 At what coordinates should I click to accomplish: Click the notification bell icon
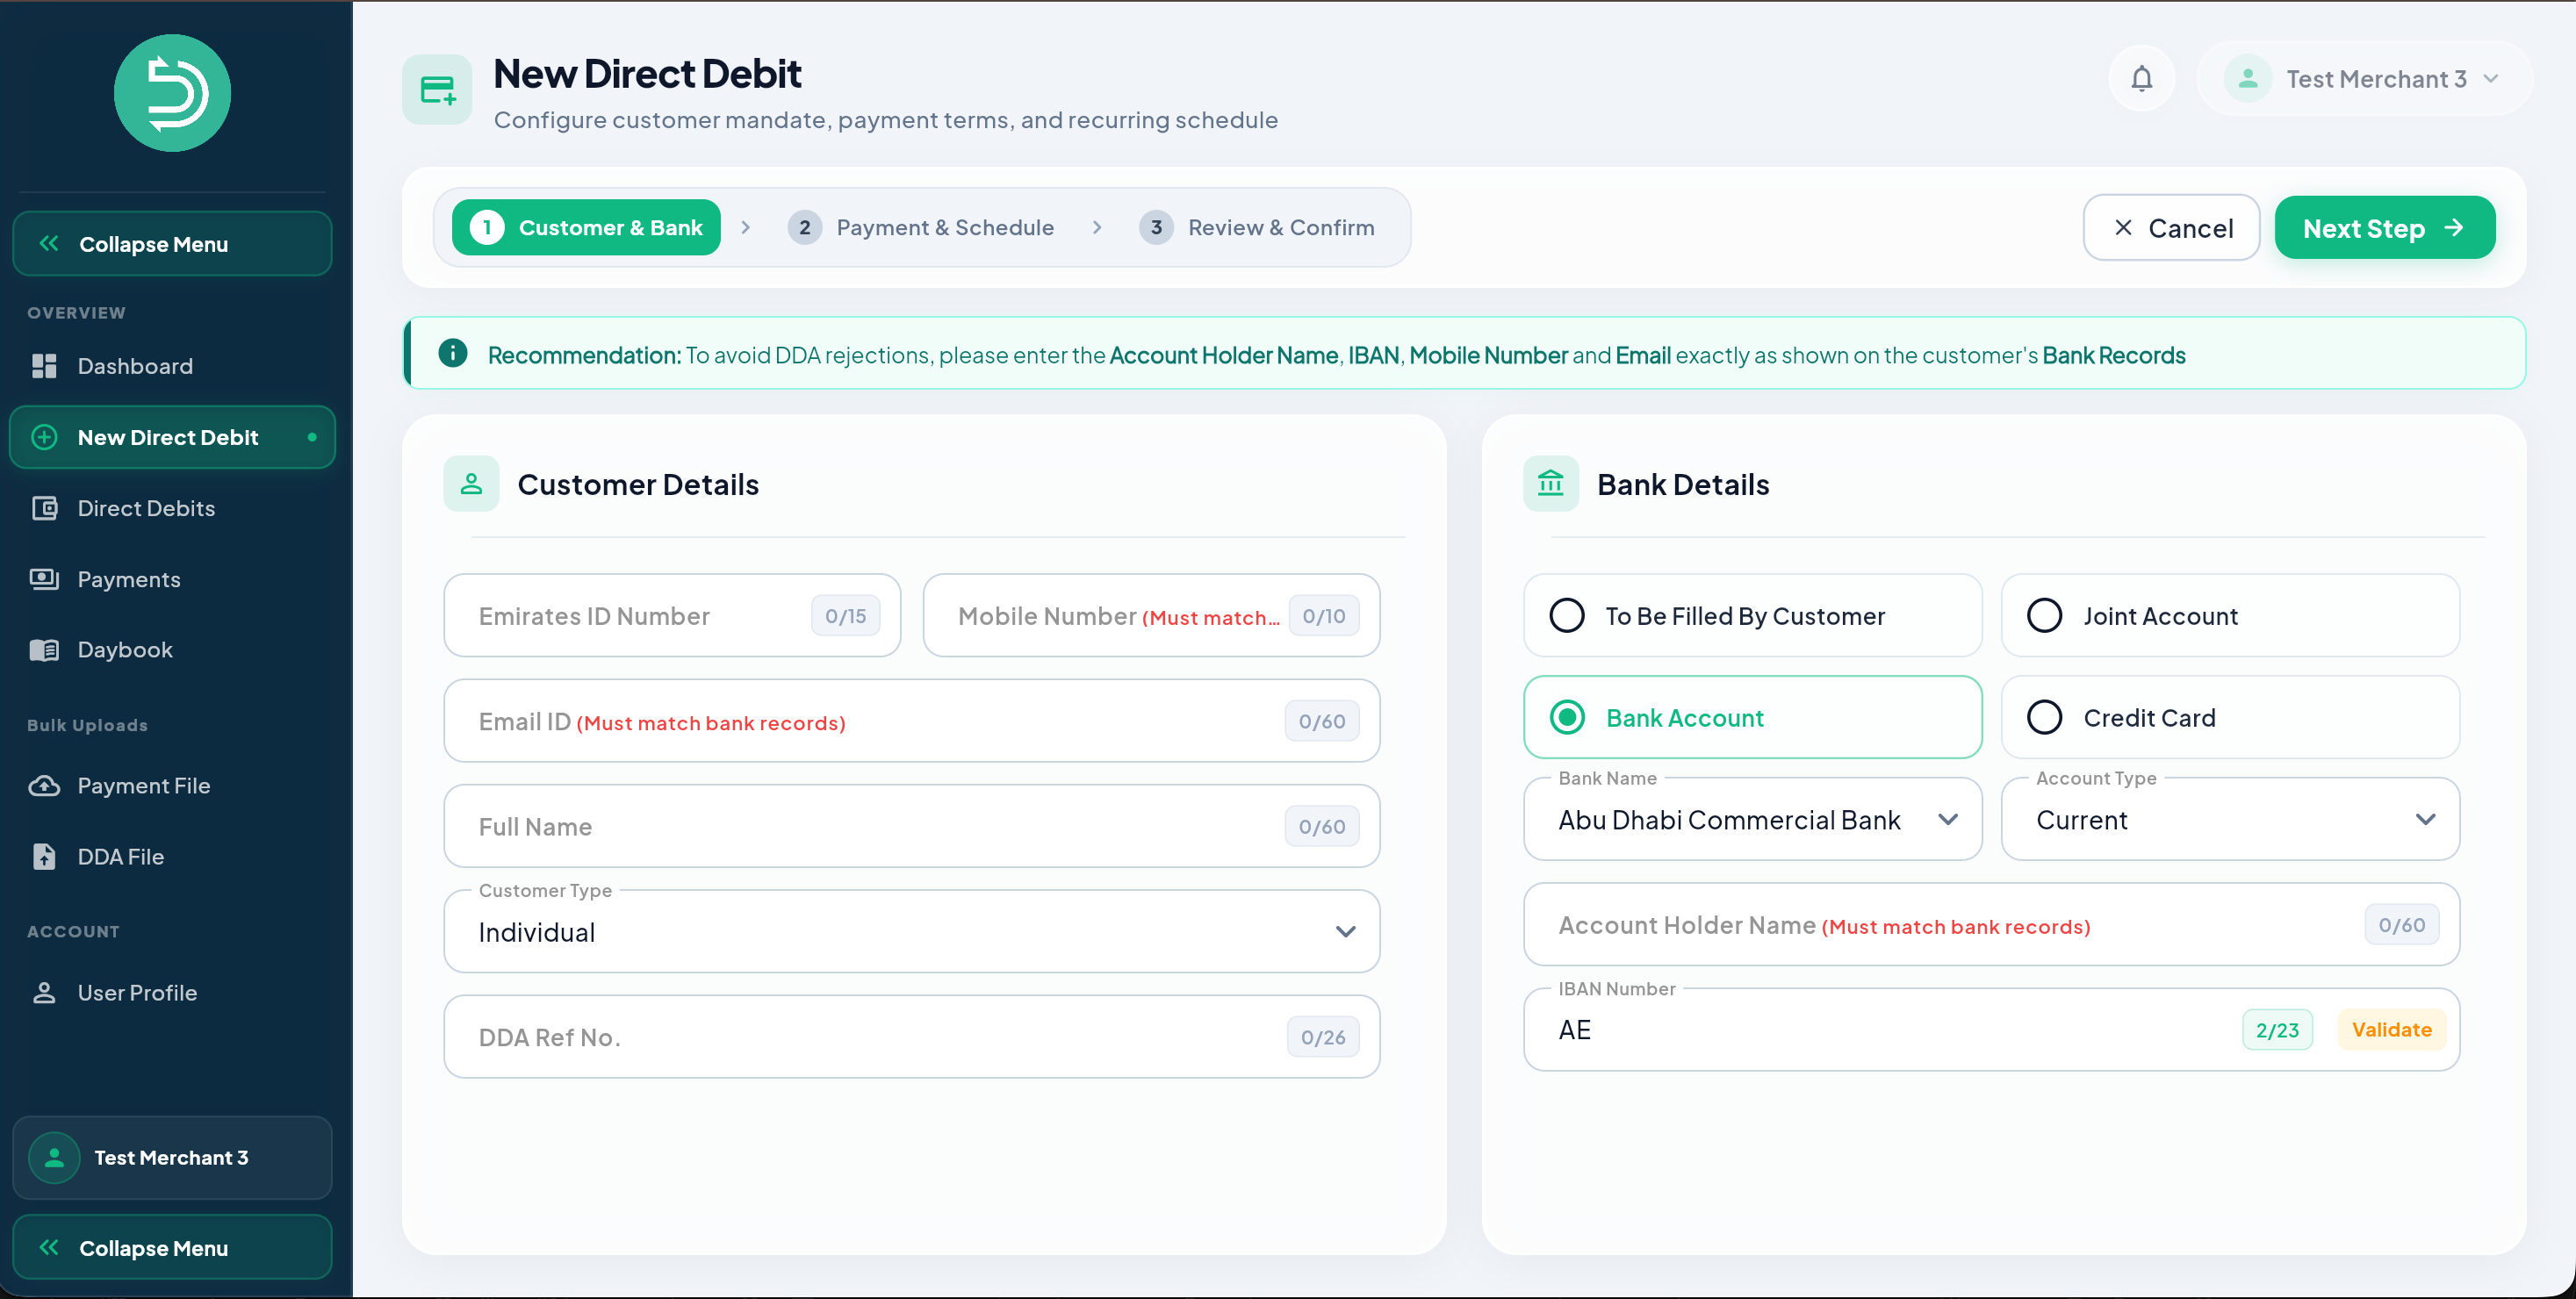2141,79
